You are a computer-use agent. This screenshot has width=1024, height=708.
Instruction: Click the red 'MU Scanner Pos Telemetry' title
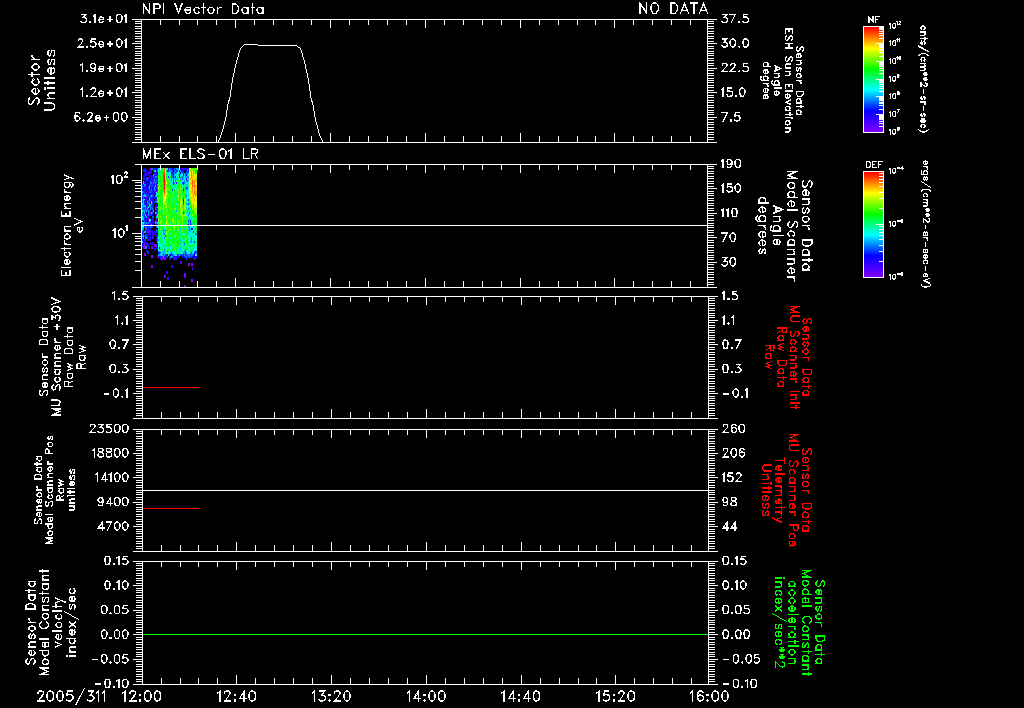(x=787, y=490)
